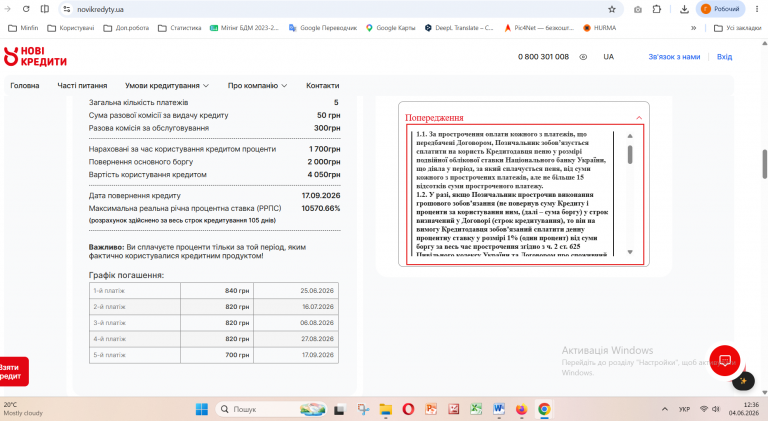Screen dimensions: 768x421
Task: Grab the warning-text scrollbar thumb
Action: 630,155
